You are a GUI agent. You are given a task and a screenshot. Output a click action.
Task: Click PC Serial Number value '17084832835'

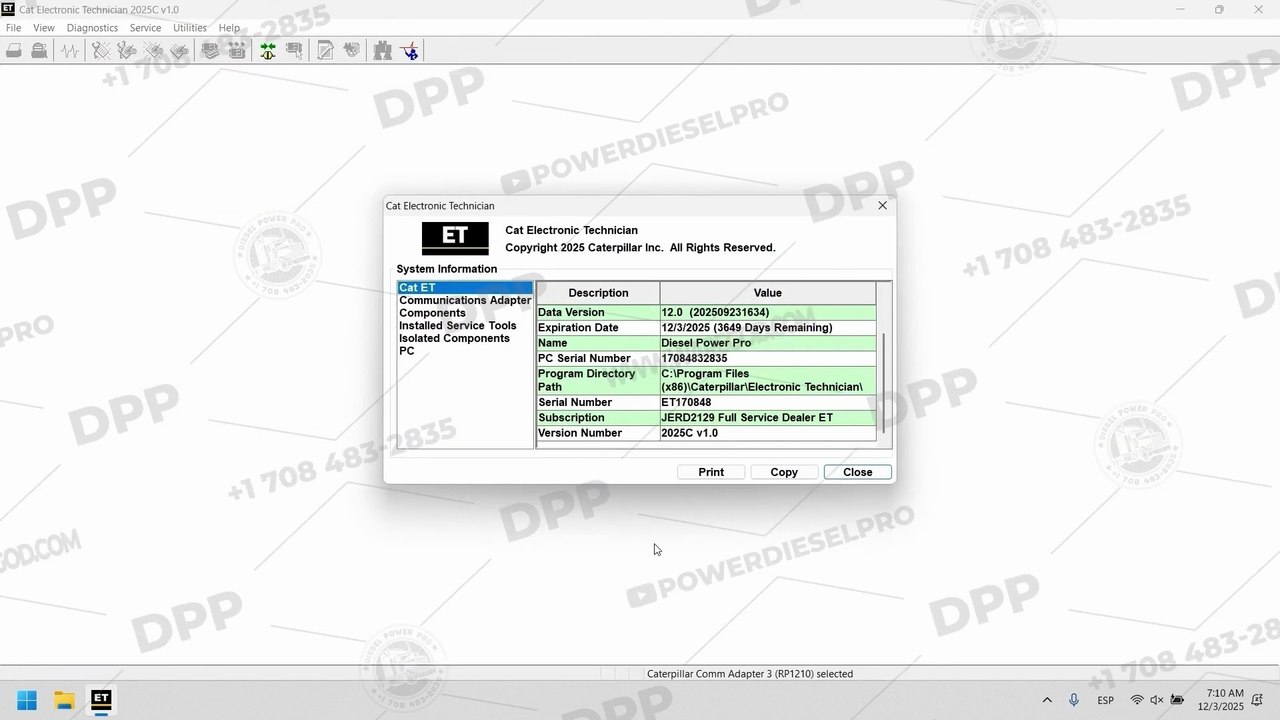pyautogui.click(x=768, y=358)
